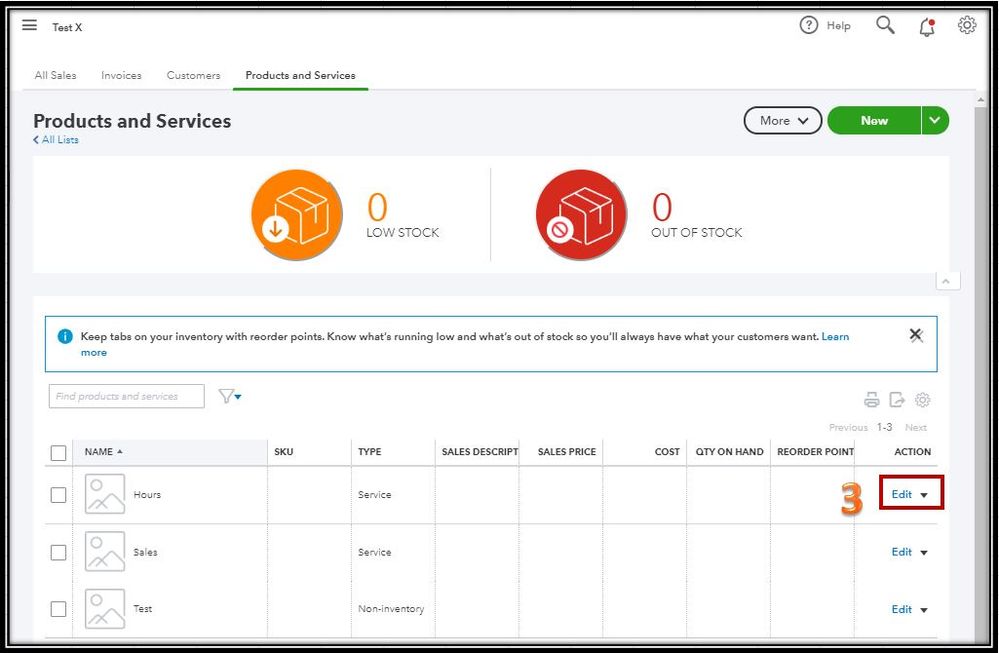Open the hamburger navigation menu
The height and width of the screenshot is (653, 999).
[29, 26]
